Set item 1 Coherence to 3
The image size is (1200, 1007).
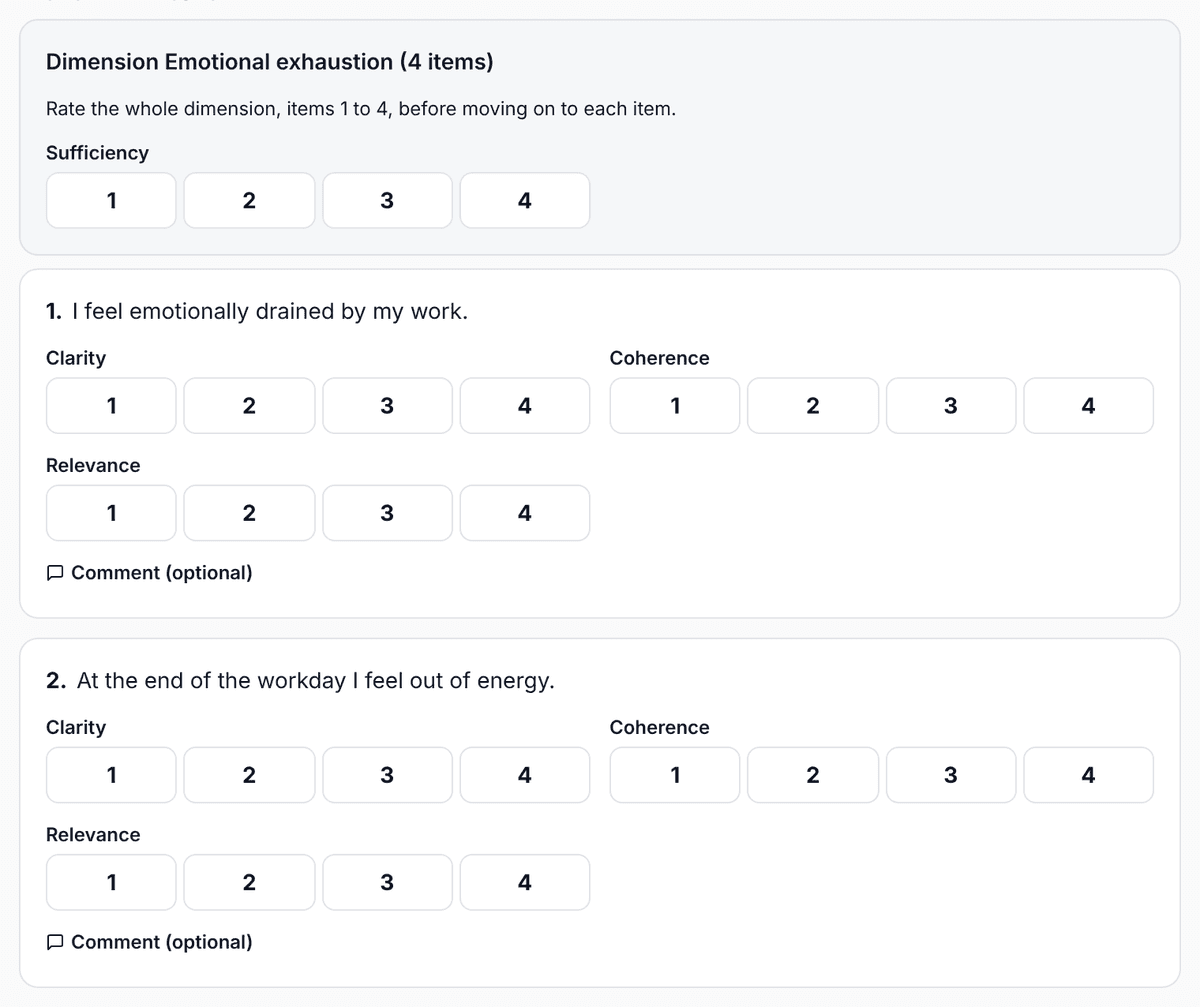pos(951,405)
